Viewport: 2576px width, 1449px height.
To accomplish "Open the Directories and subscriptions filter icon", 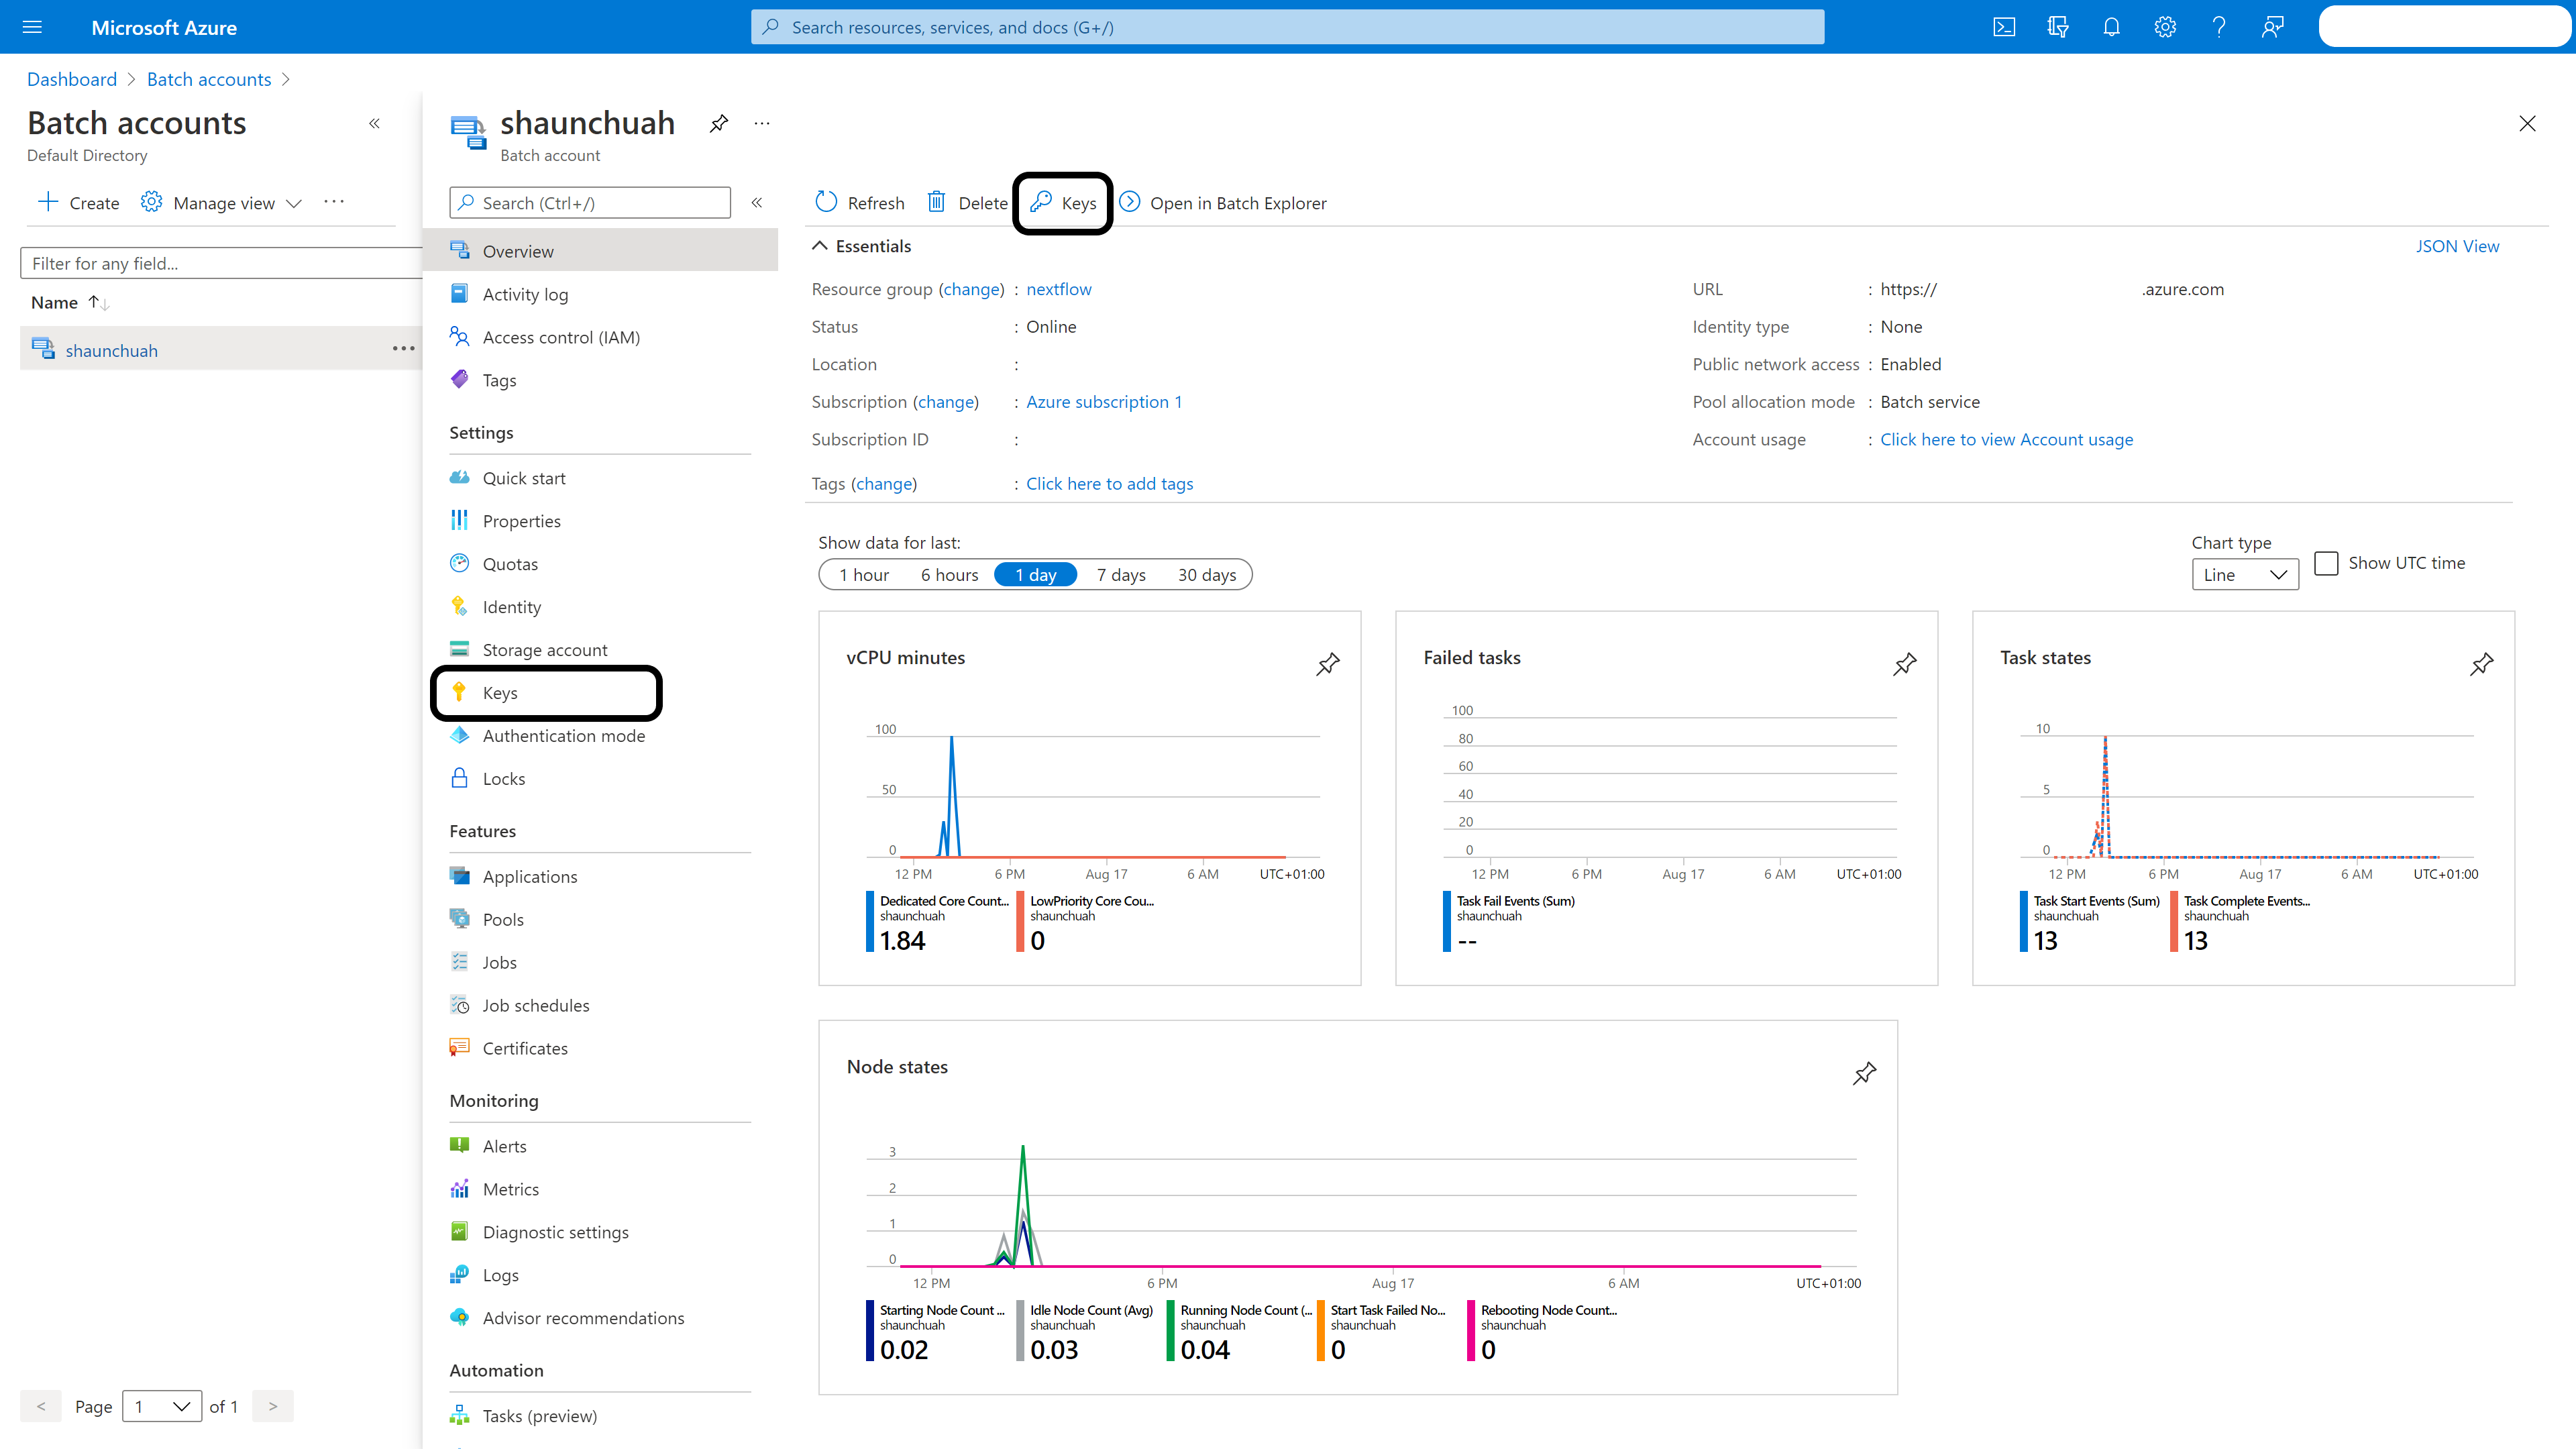I will (2058, 27).
